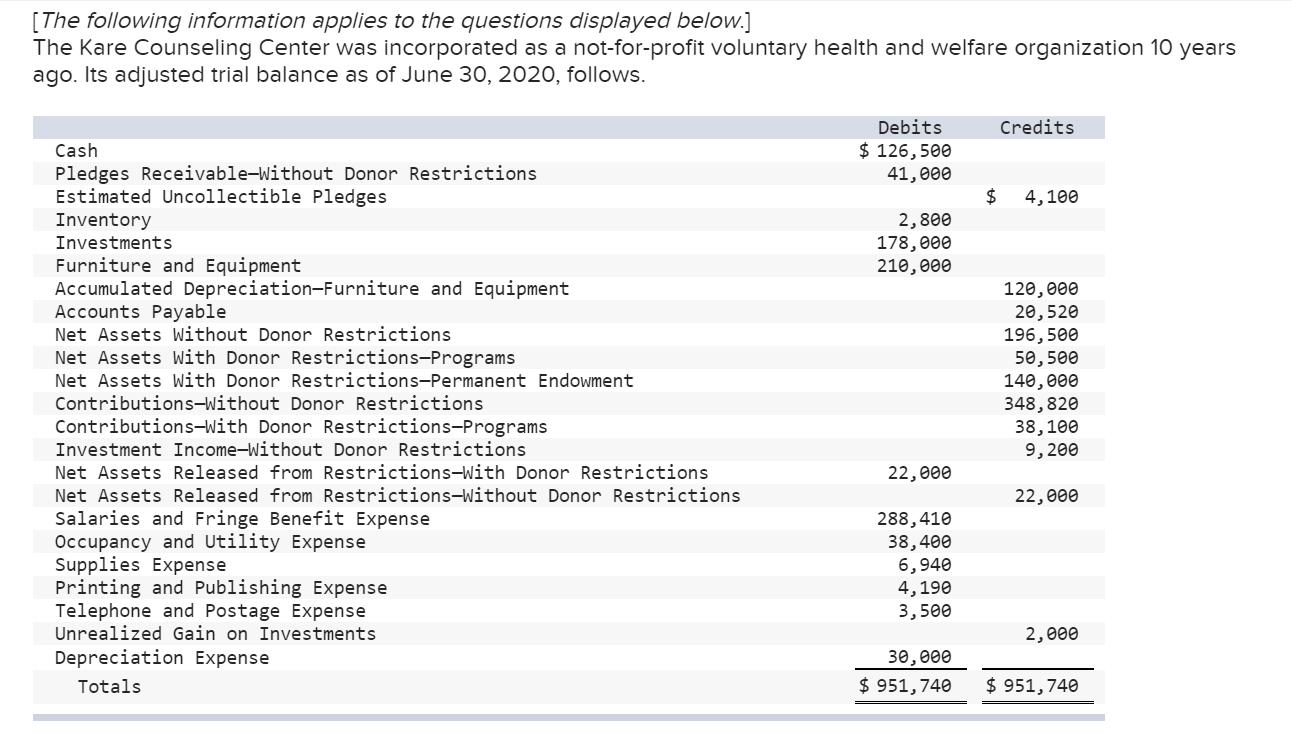This screenshot has height=734, width=1292.
Task: Select Pledges Receivable—Without Donor Restrictions label
Action: [296, 174]
